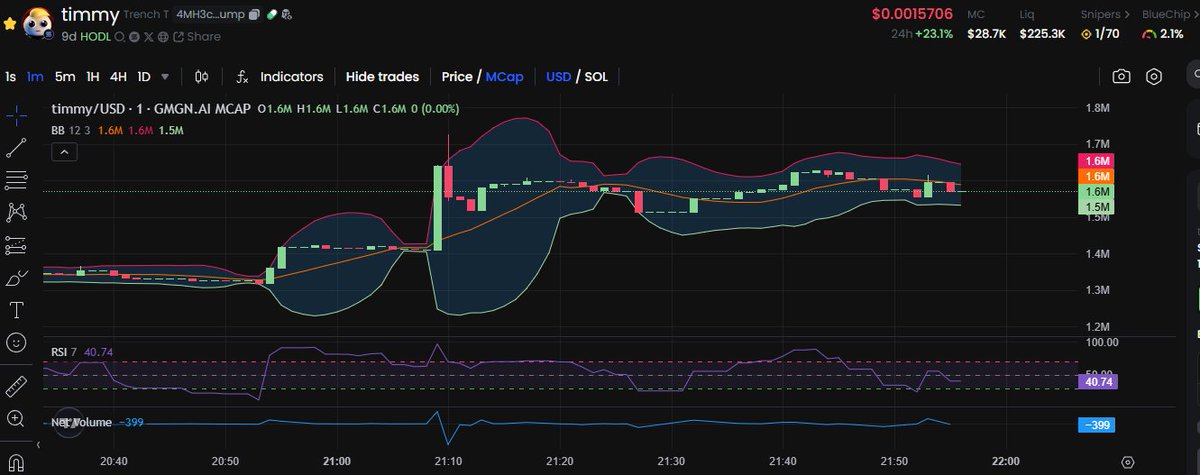Click the Trench T label
1200x475 pixels.
[x=146, y=15]
